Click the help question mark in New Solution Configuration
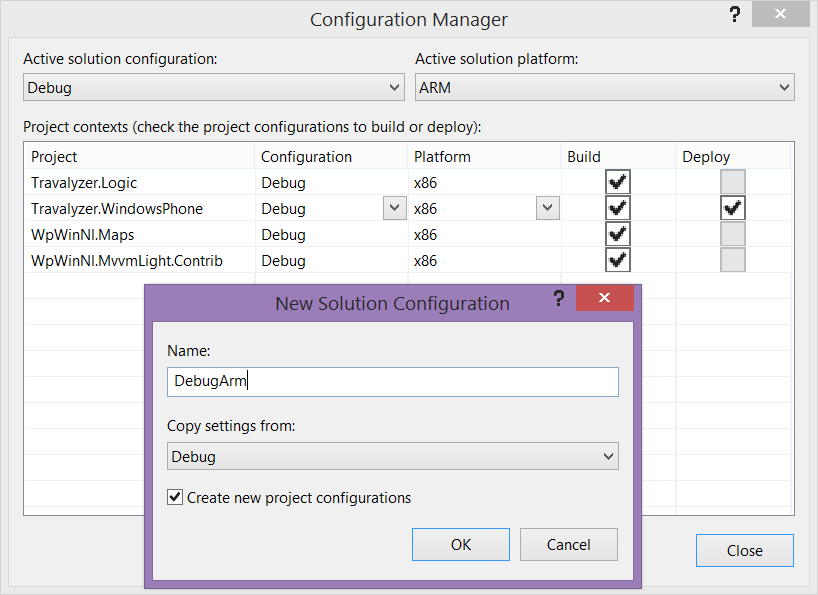818x595 pixels. (x=559, y=298)
